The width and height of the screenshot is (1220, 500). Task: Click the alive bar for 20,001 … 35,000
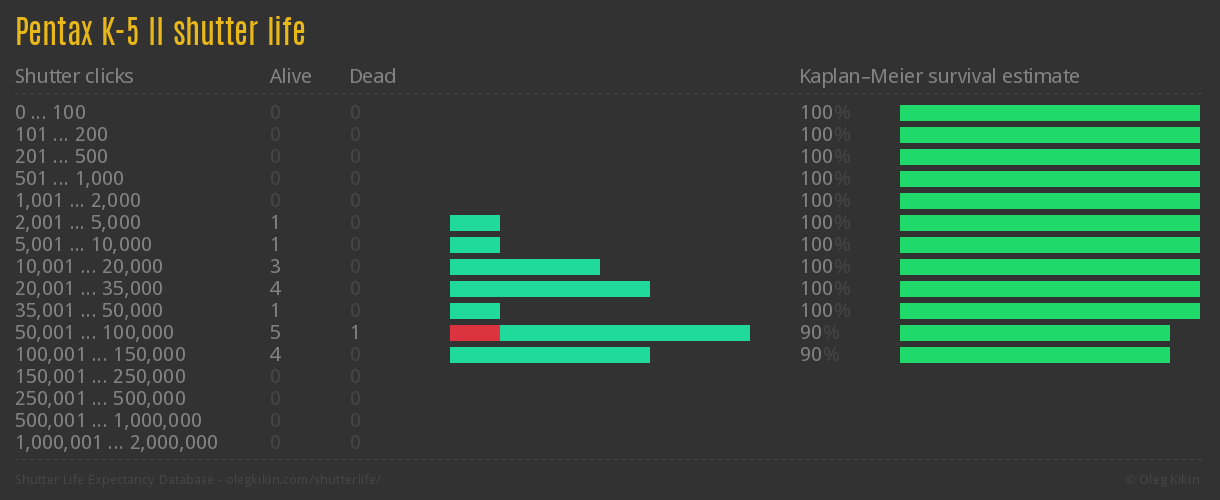click(550, 289)
